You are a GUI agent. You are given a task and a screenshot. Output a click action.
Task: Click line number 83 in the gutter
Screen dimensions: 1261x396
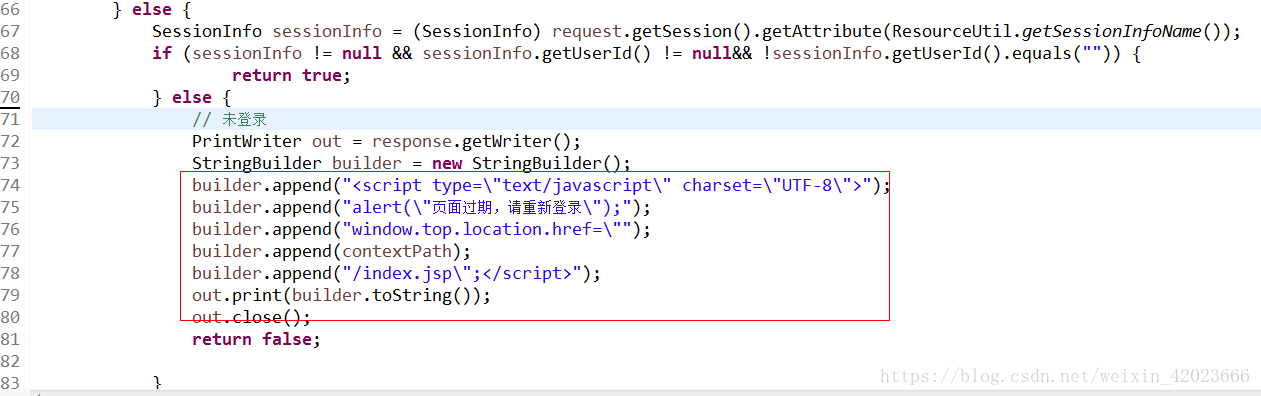pyautogui.click(x=10, y=383)
